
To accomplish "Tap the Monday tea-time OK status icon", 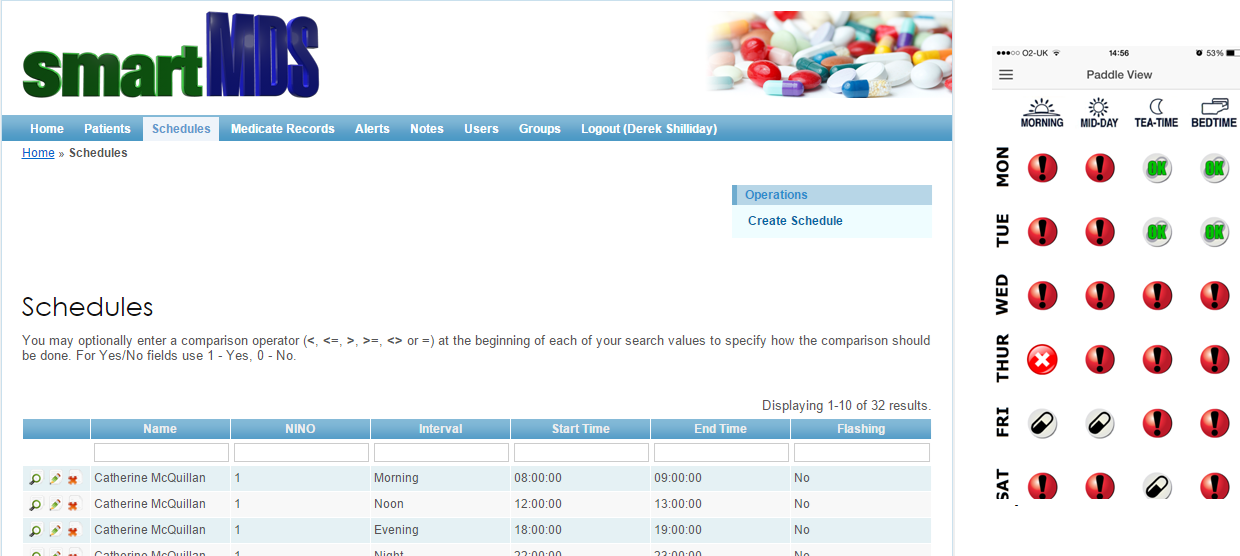I will pos(1157,168).
